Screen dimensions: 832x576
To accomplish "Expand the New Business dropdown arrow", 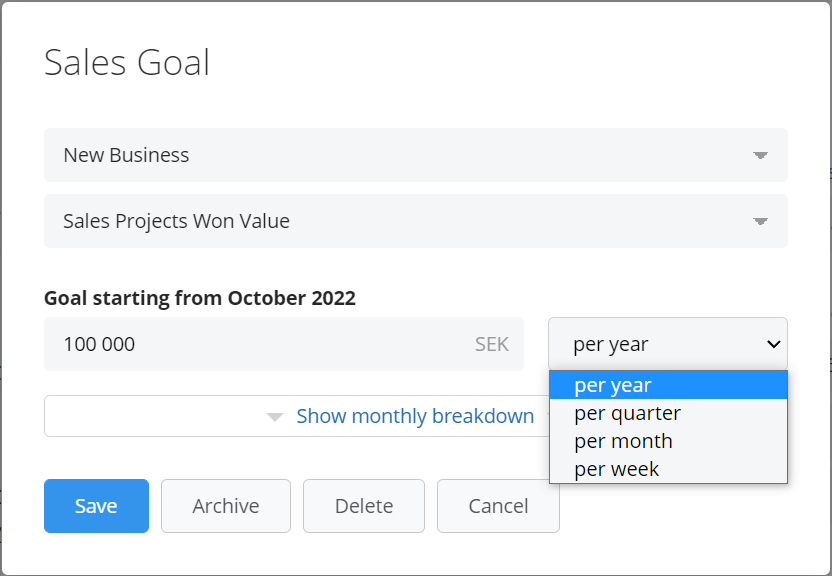I will pyautogui.click(x=760, y=155).
